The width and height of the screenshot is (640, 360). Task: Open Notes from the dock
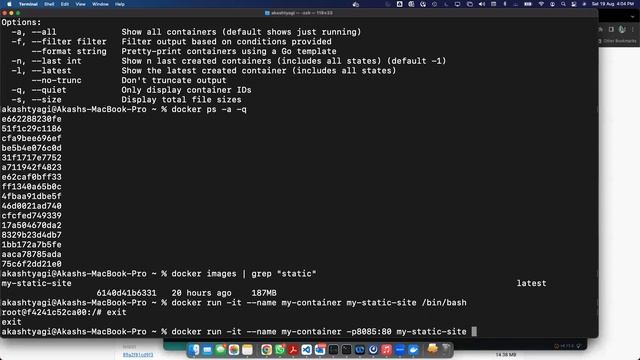(247, 350)
